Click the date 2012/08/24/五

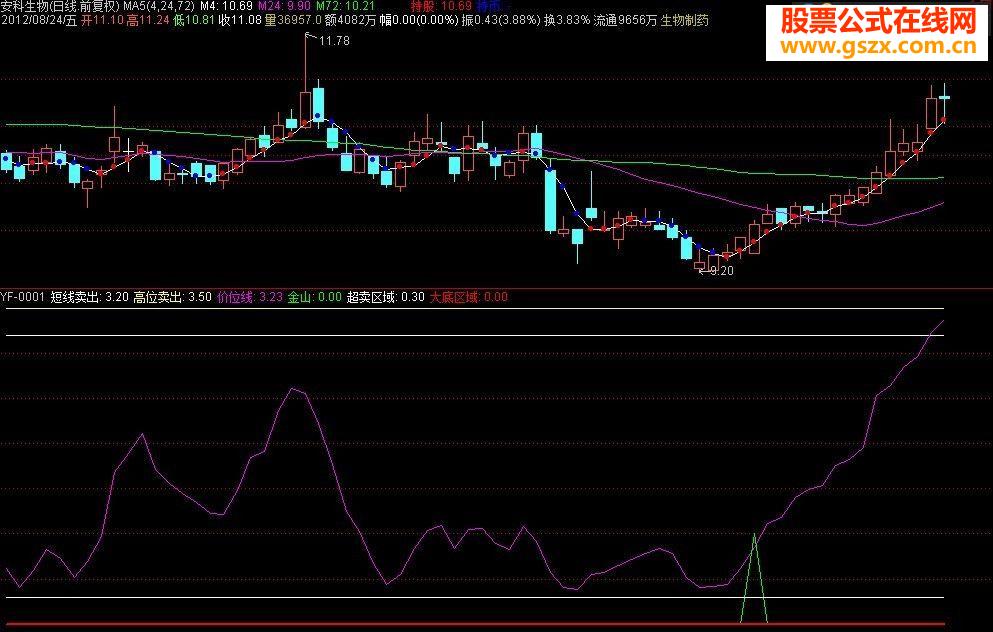click(39, 20)
